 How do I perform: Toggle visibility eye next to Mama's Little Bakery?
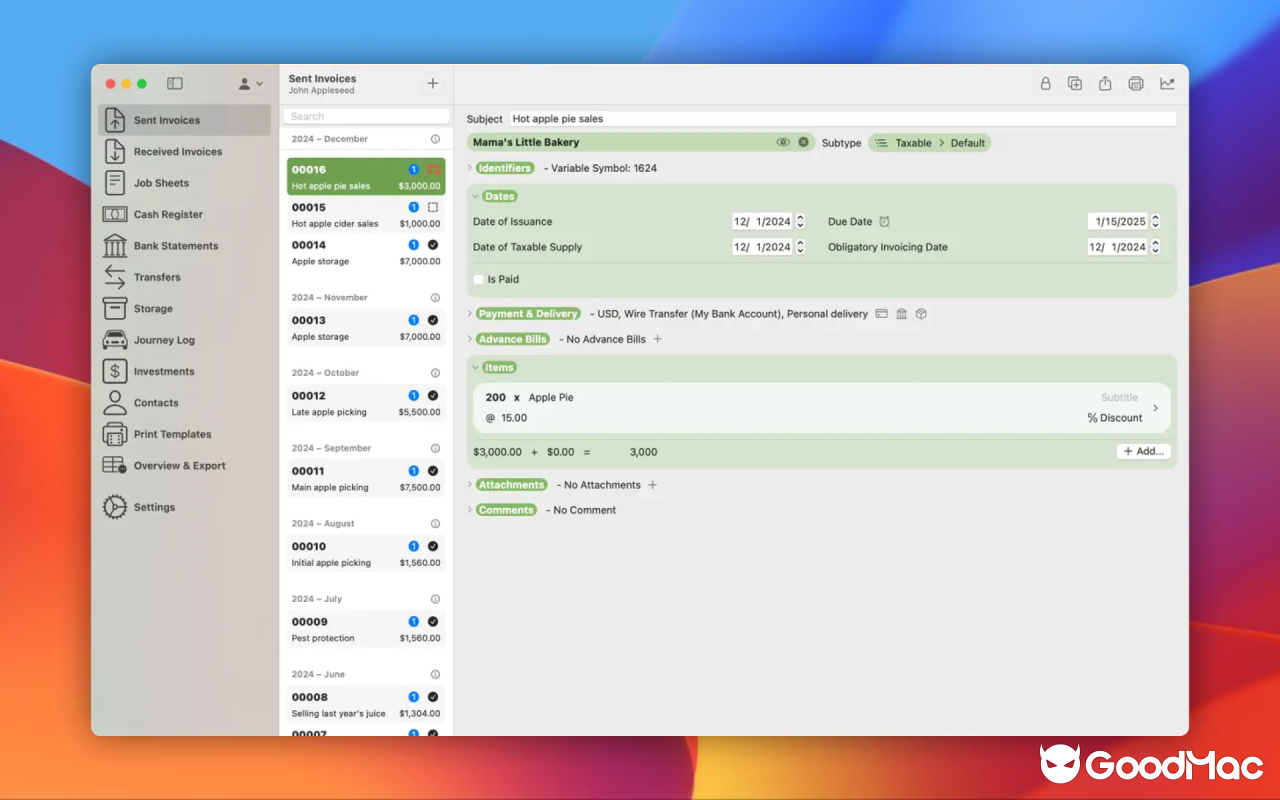pos(785,142)
